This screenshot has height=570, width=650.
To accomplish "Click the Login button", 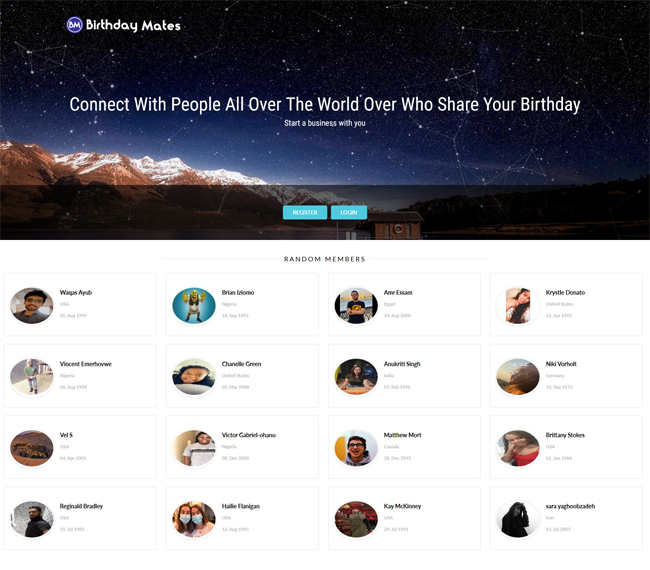I will coord(349,212).
